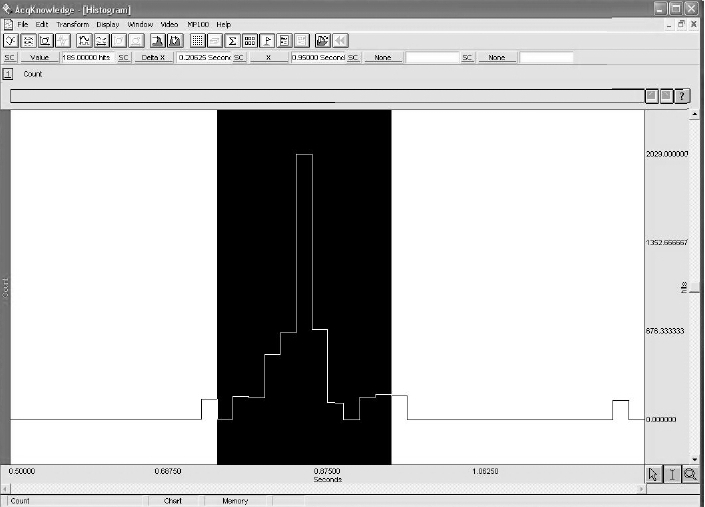The image size is (705, 507).
Task: Select the magnifier zoom tool
Action: click(x=690, y=475)
